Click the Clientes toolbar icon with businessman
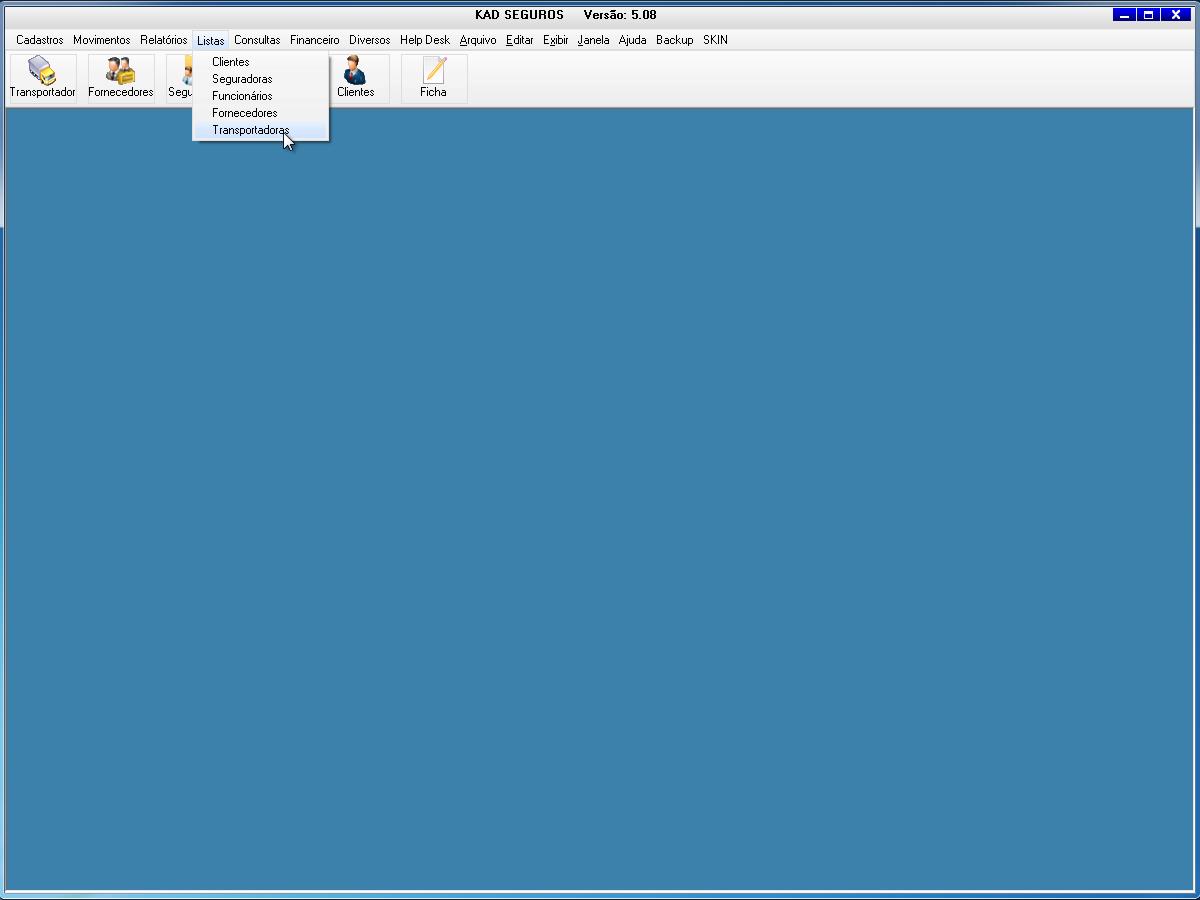The image size is (1200, 900). (355, 78)
